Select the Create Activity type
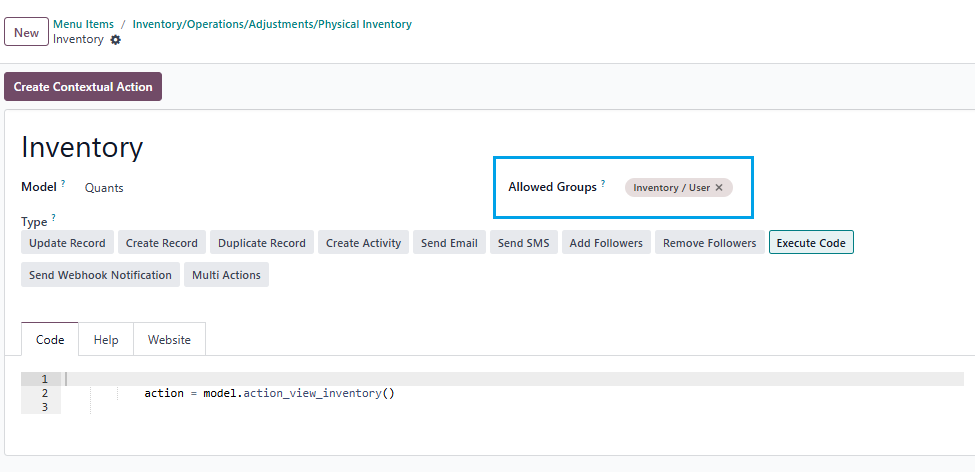Screen dimensions: 975x472 [x=363, y=243]
